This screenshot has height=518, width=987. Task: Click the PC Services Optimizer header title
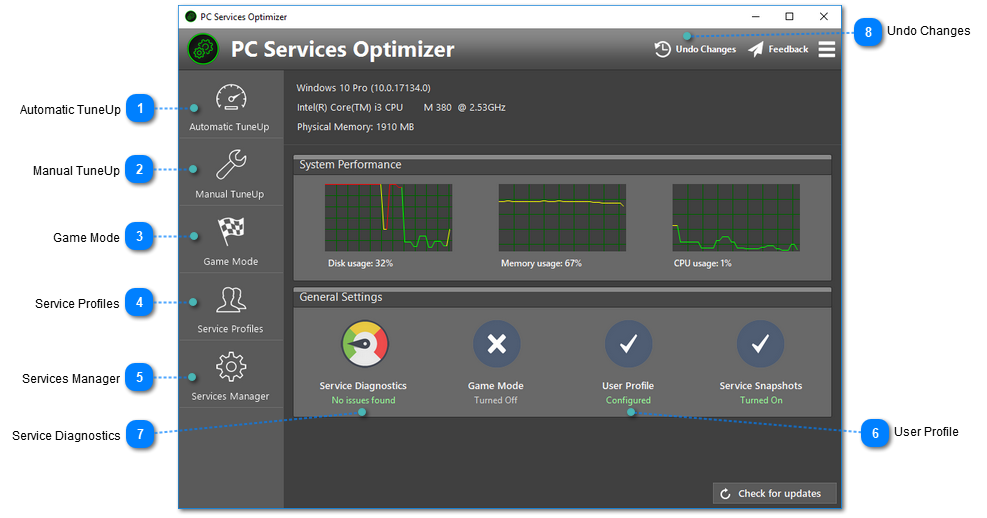click(342, 49)
